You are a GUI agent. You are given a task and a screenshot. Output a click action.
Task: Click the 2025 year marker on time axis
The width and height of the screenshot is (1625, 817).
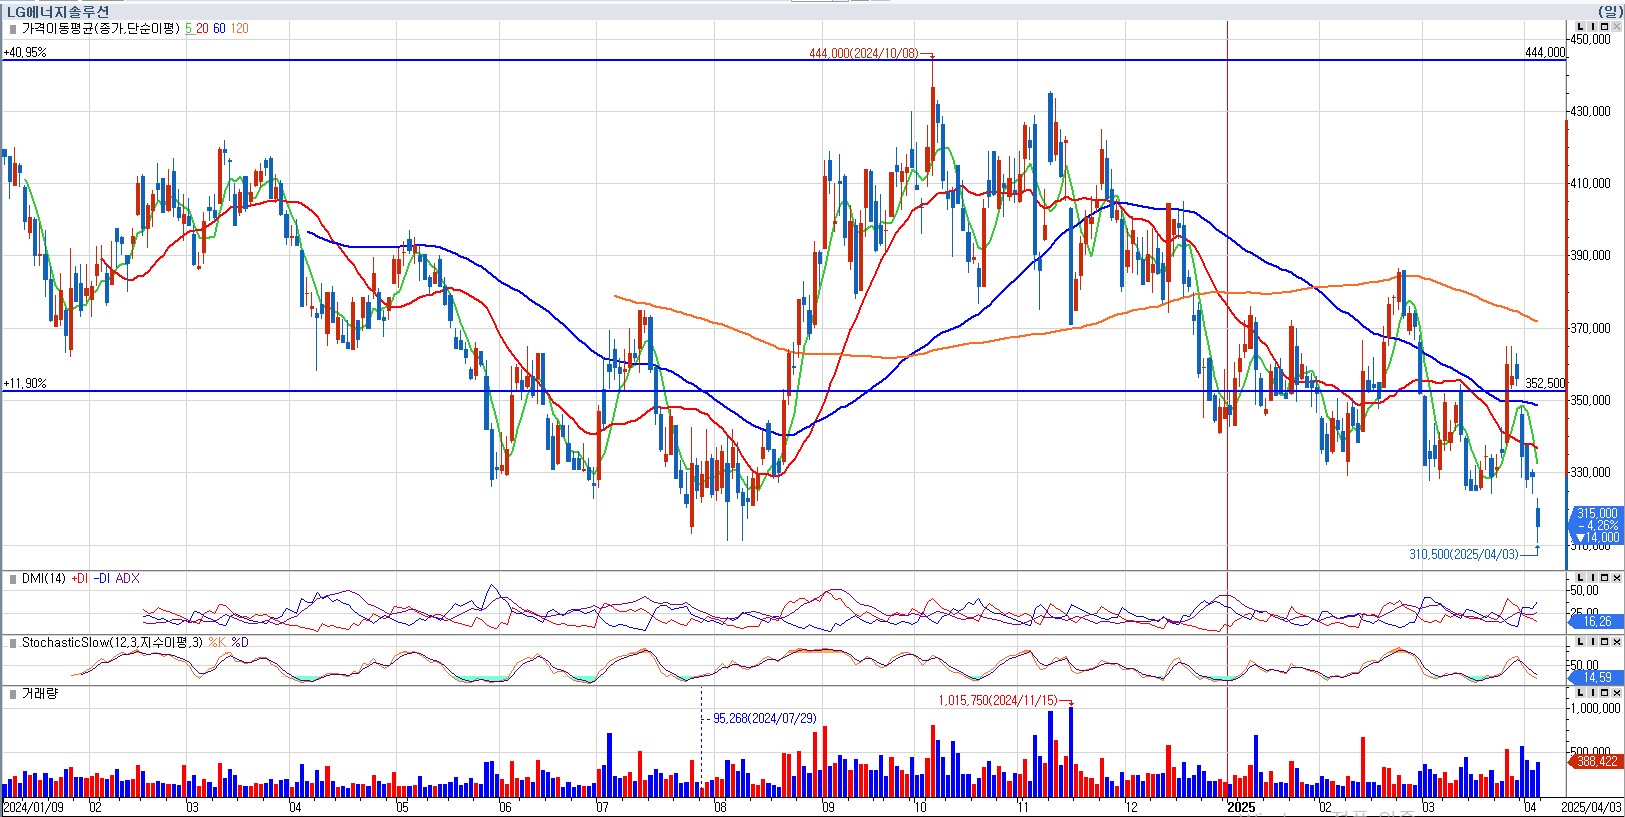(1241, 807)
